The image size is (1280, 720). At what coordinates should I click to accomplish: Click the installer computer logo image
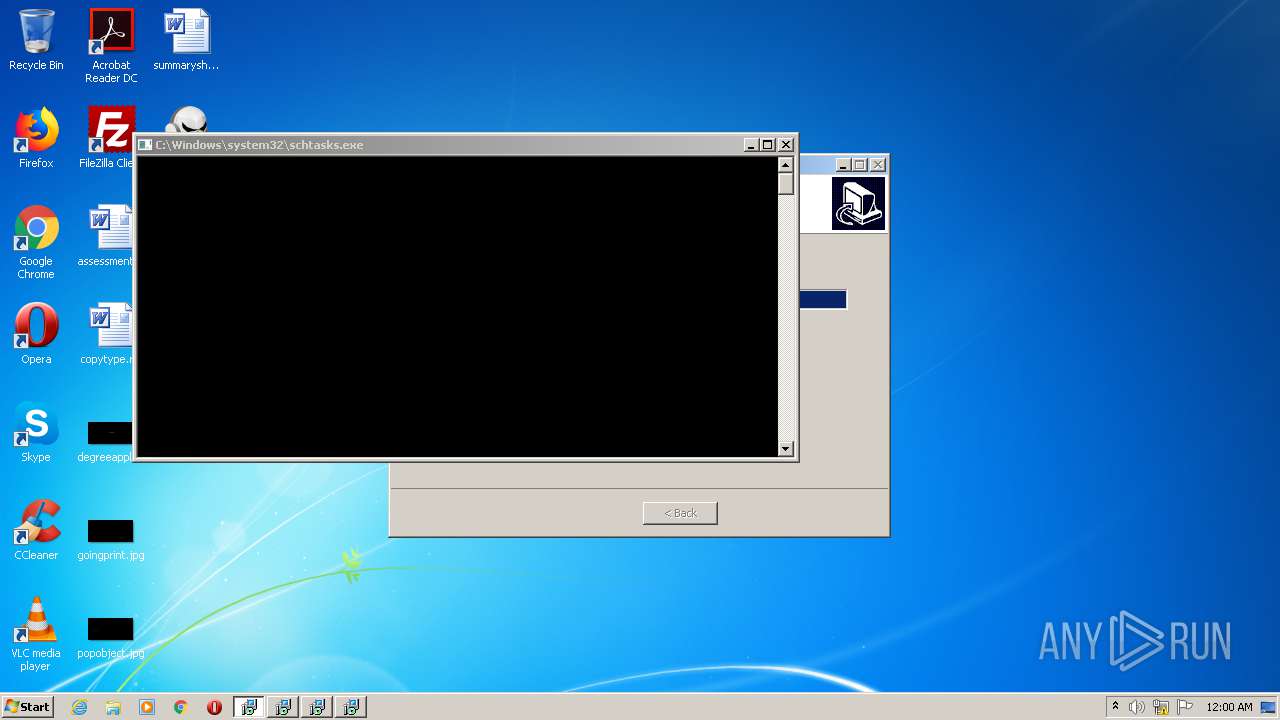(859, 204)
